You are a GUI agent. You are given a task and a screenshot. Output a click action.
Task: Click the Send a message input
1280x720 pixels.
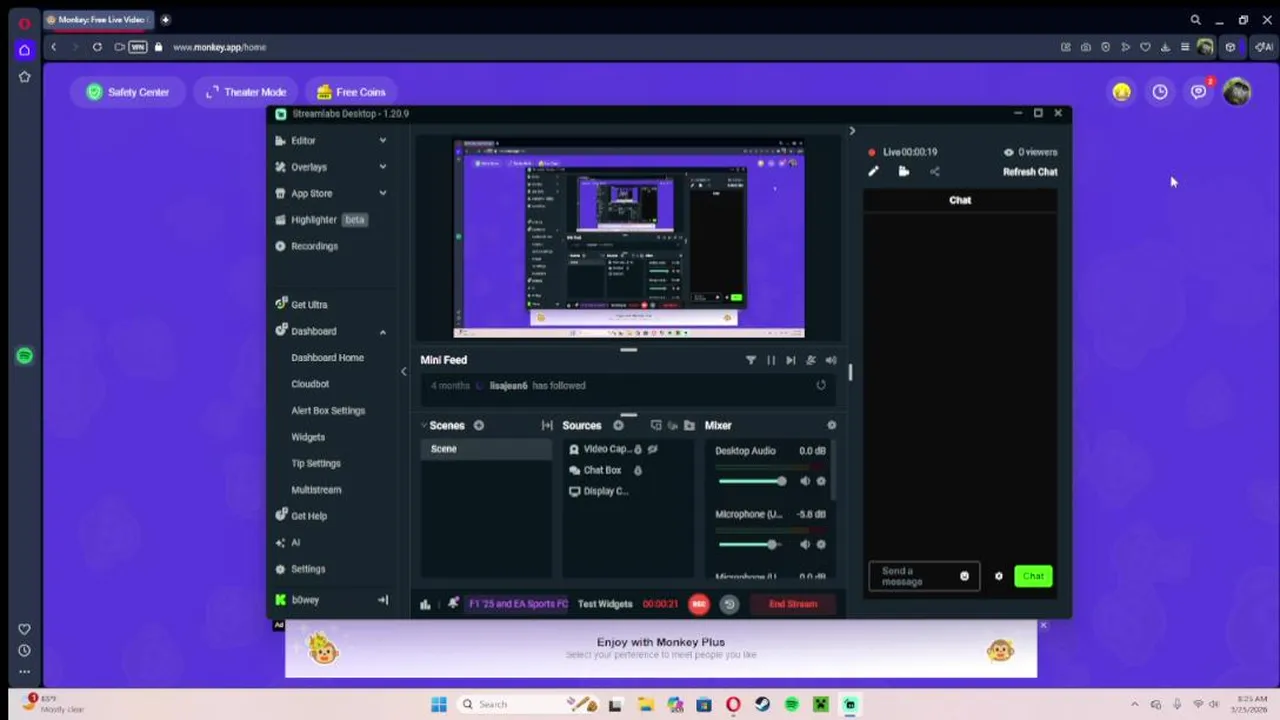923,576
